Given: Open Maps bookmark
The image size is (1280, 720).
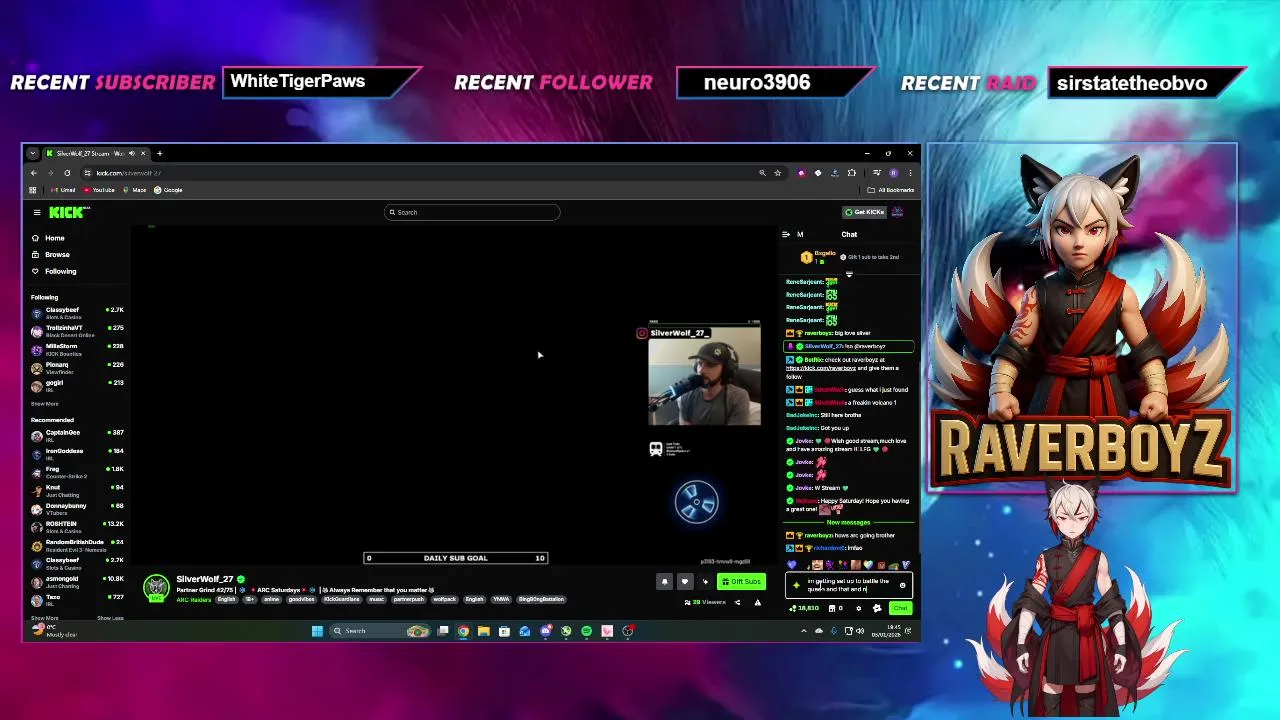Looking at the screenshot, I should point(135,190).
